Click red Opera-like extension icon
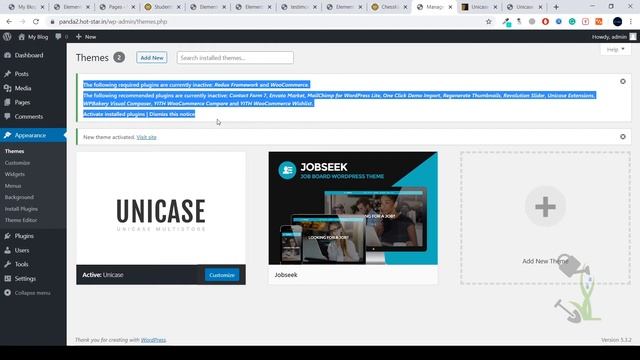The image size is (640, 360). click(545, 22)
